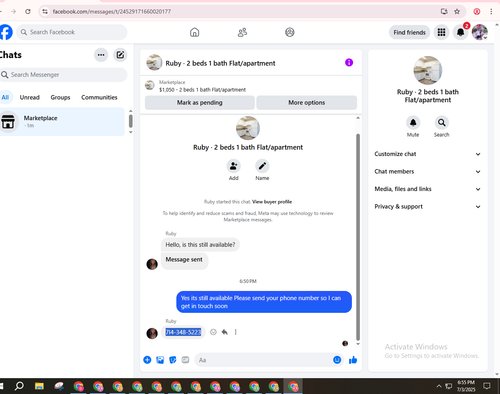Click the conversation scrollbar
500x394 pixels.
[x=358, y=237]
